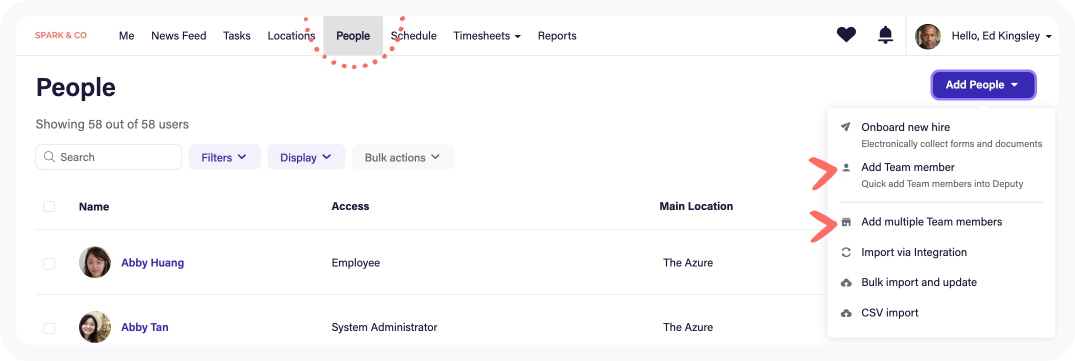1075x361 pixels.
Task: Go to the Schedule tab
Action: click(413, 36)
